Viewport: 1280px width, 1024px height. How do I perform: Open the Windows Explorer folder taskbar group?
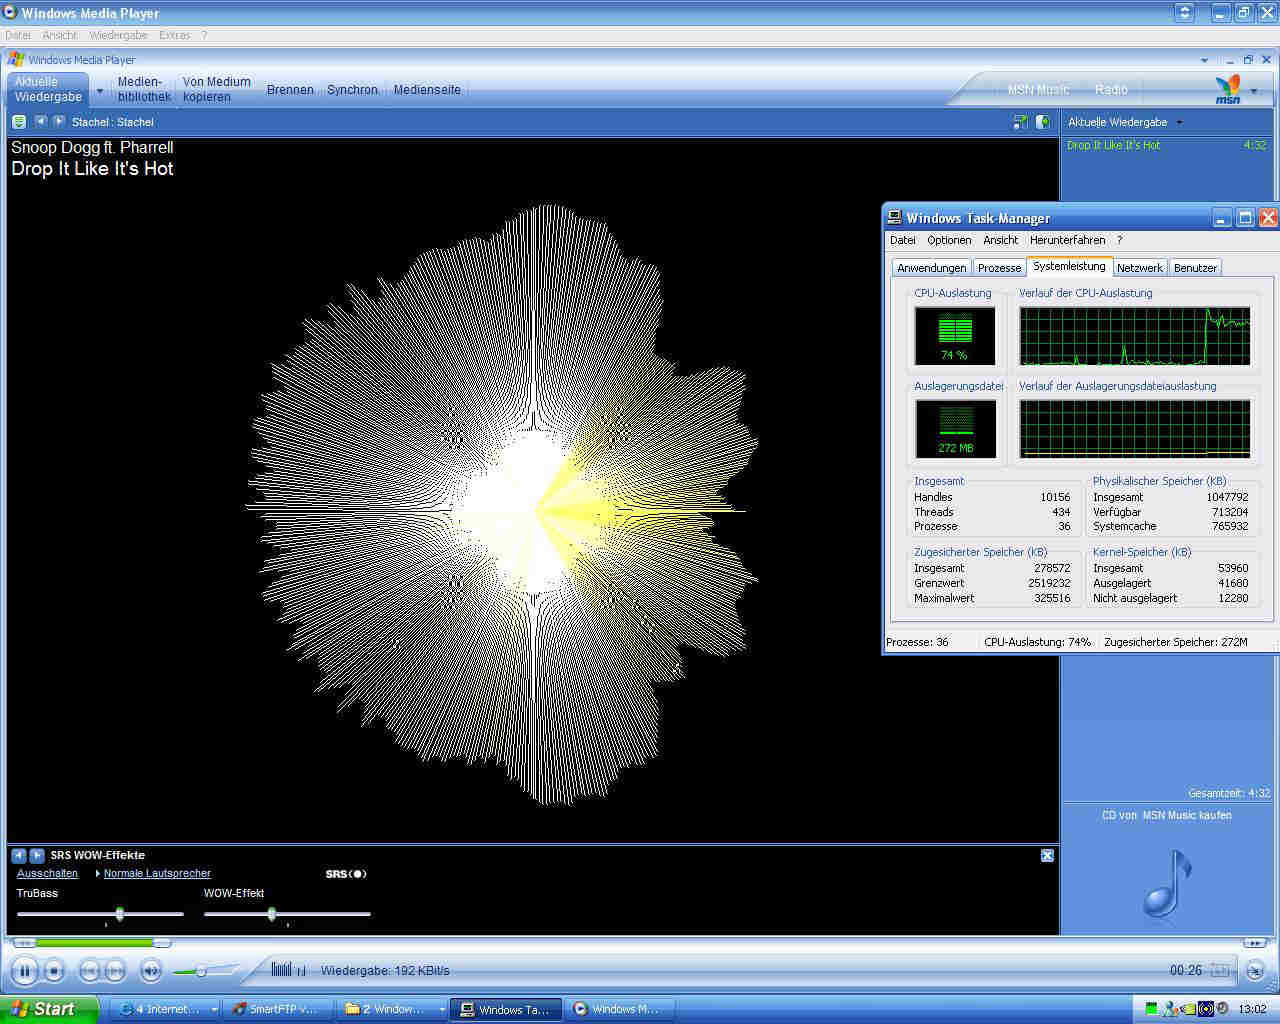click(393, 1009)
